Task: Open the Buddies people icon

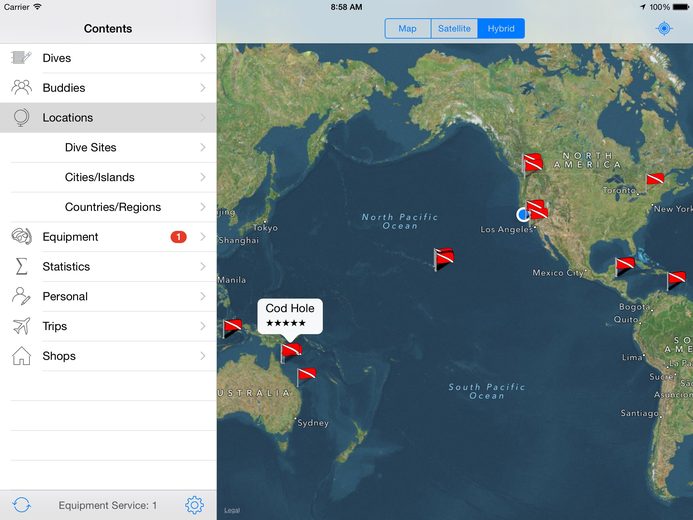Action: click(21, 87)
